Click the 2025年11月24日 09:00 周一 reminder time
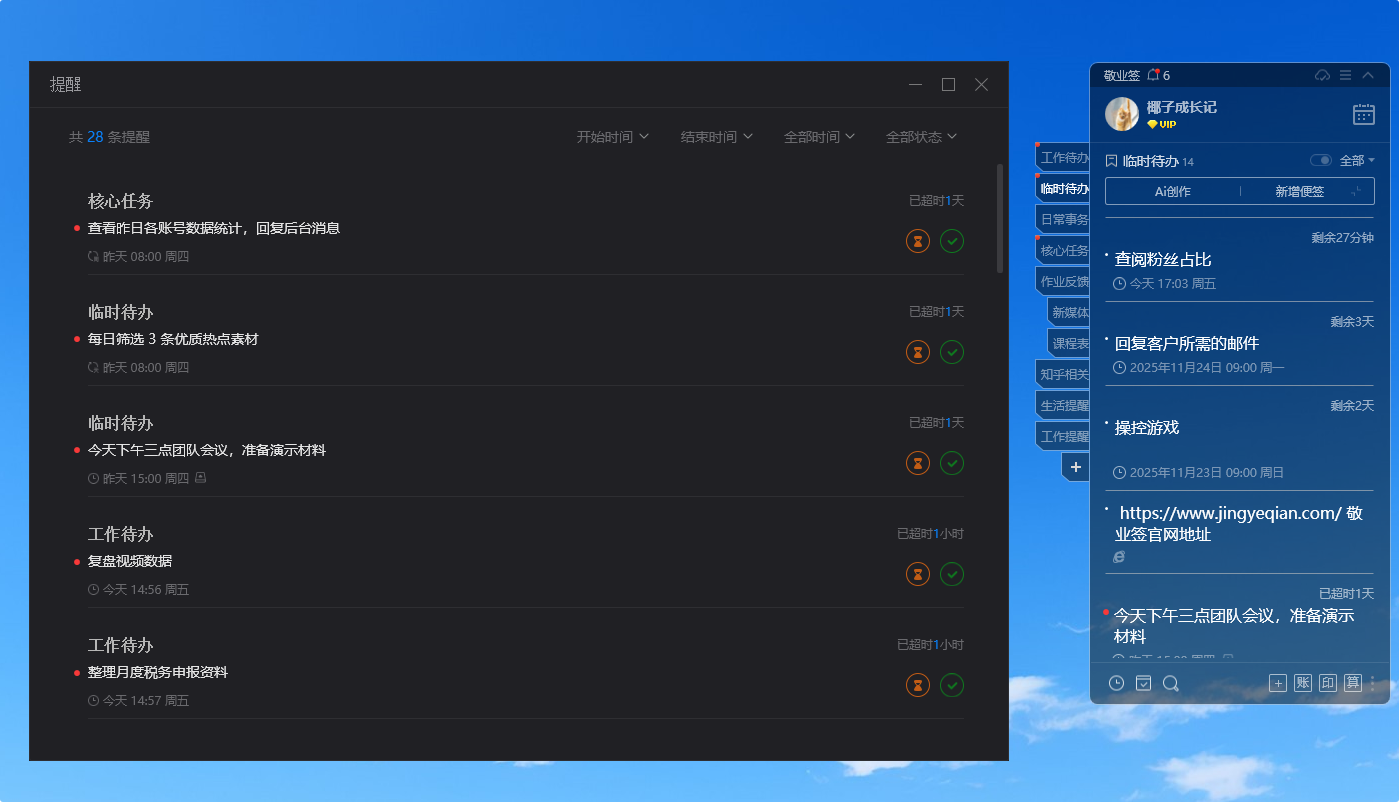Screen dimensions: 1399x802 (x=1199, y=368)
